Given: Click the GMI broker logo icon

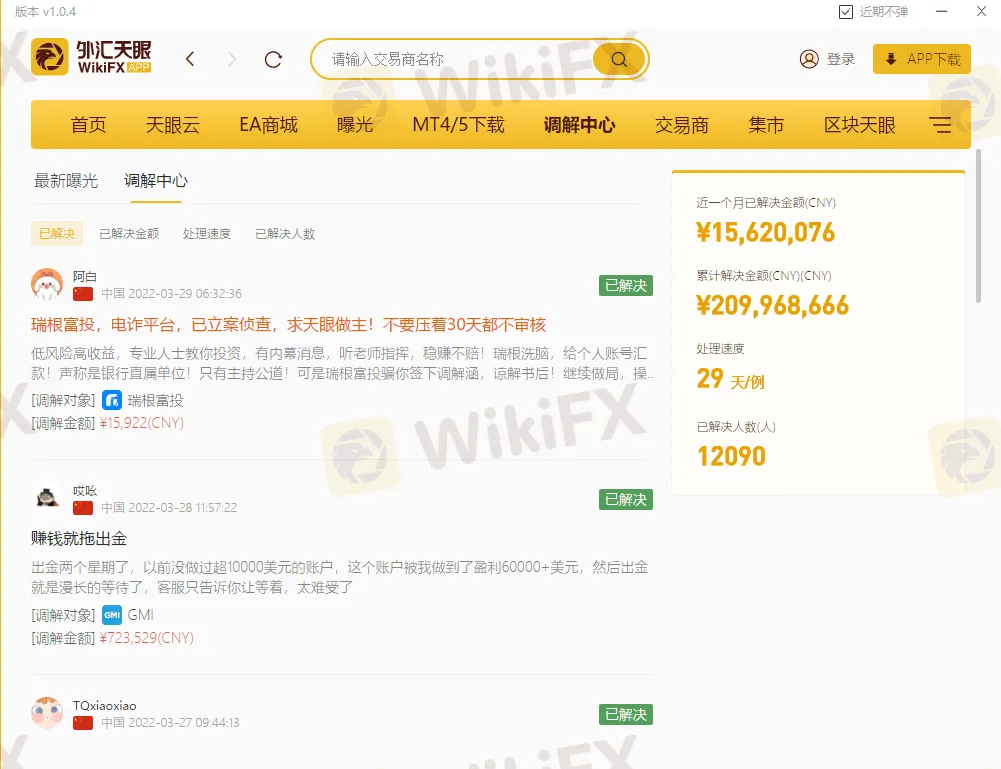Looking at the screenshot, I should click(x=112, y=615).
